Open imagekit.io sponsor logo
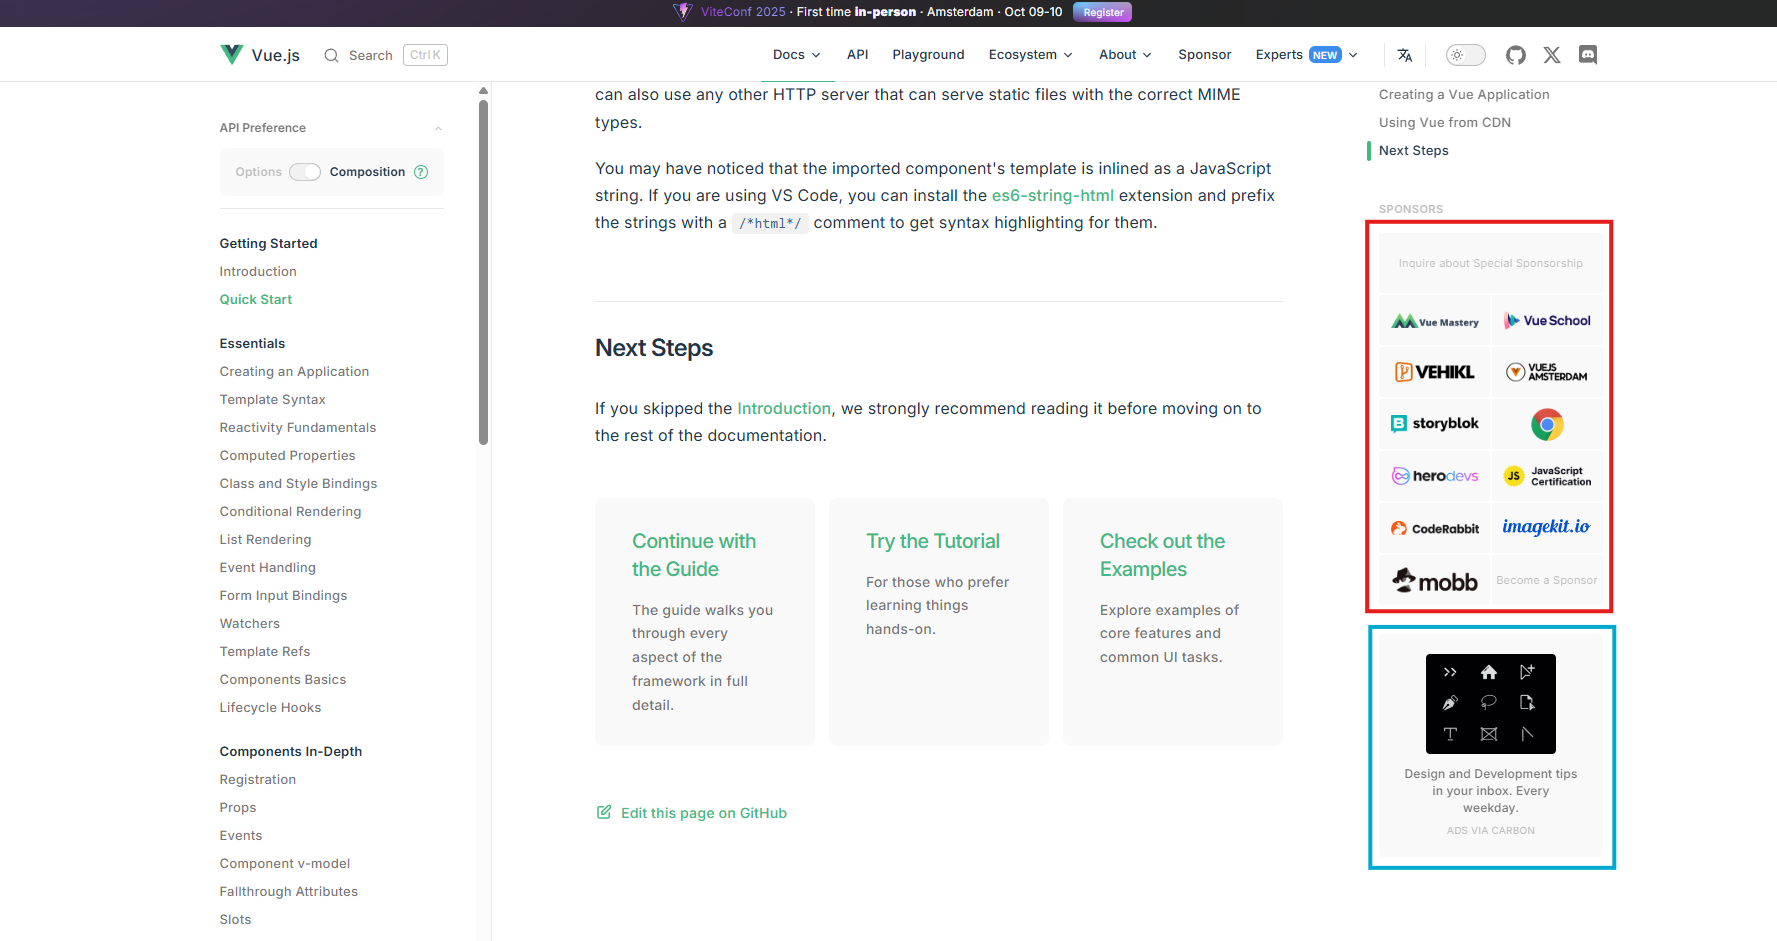The image size is (1777, 941). click(1547, 527)
